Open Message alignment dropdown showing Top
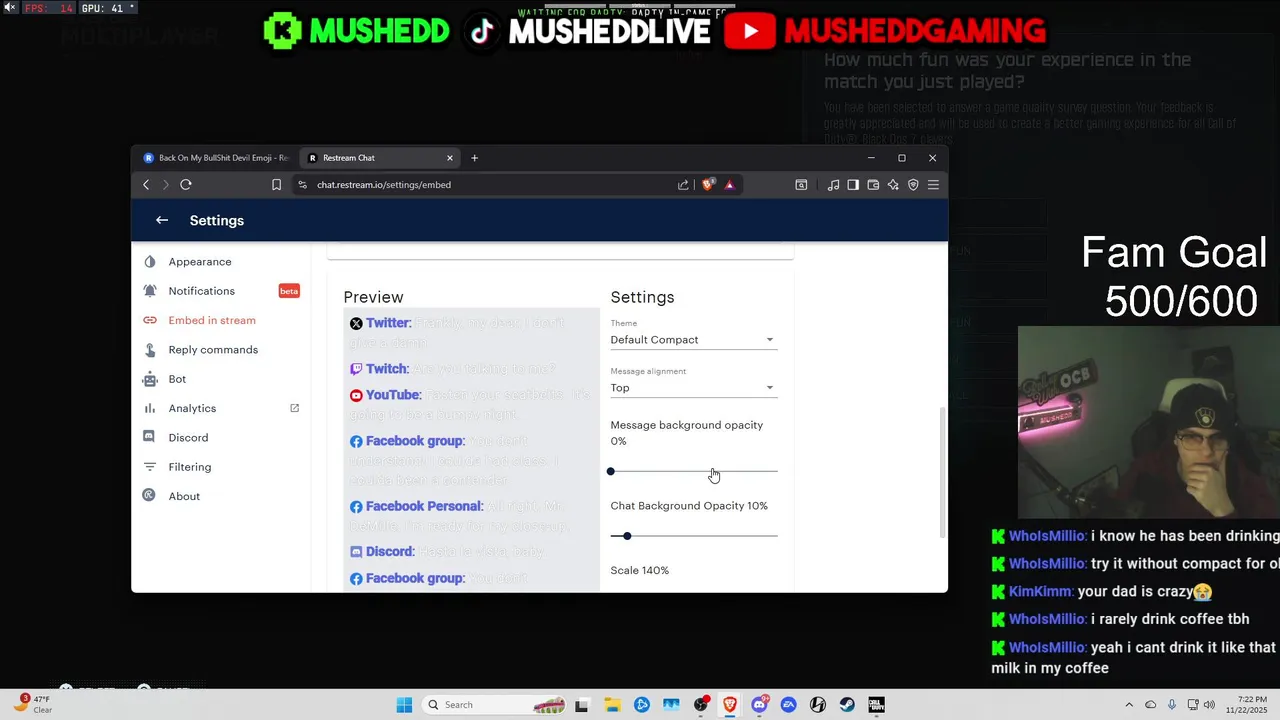This screenshot has height=720, width=1280. pyautogui.click(x=694, y=388)
